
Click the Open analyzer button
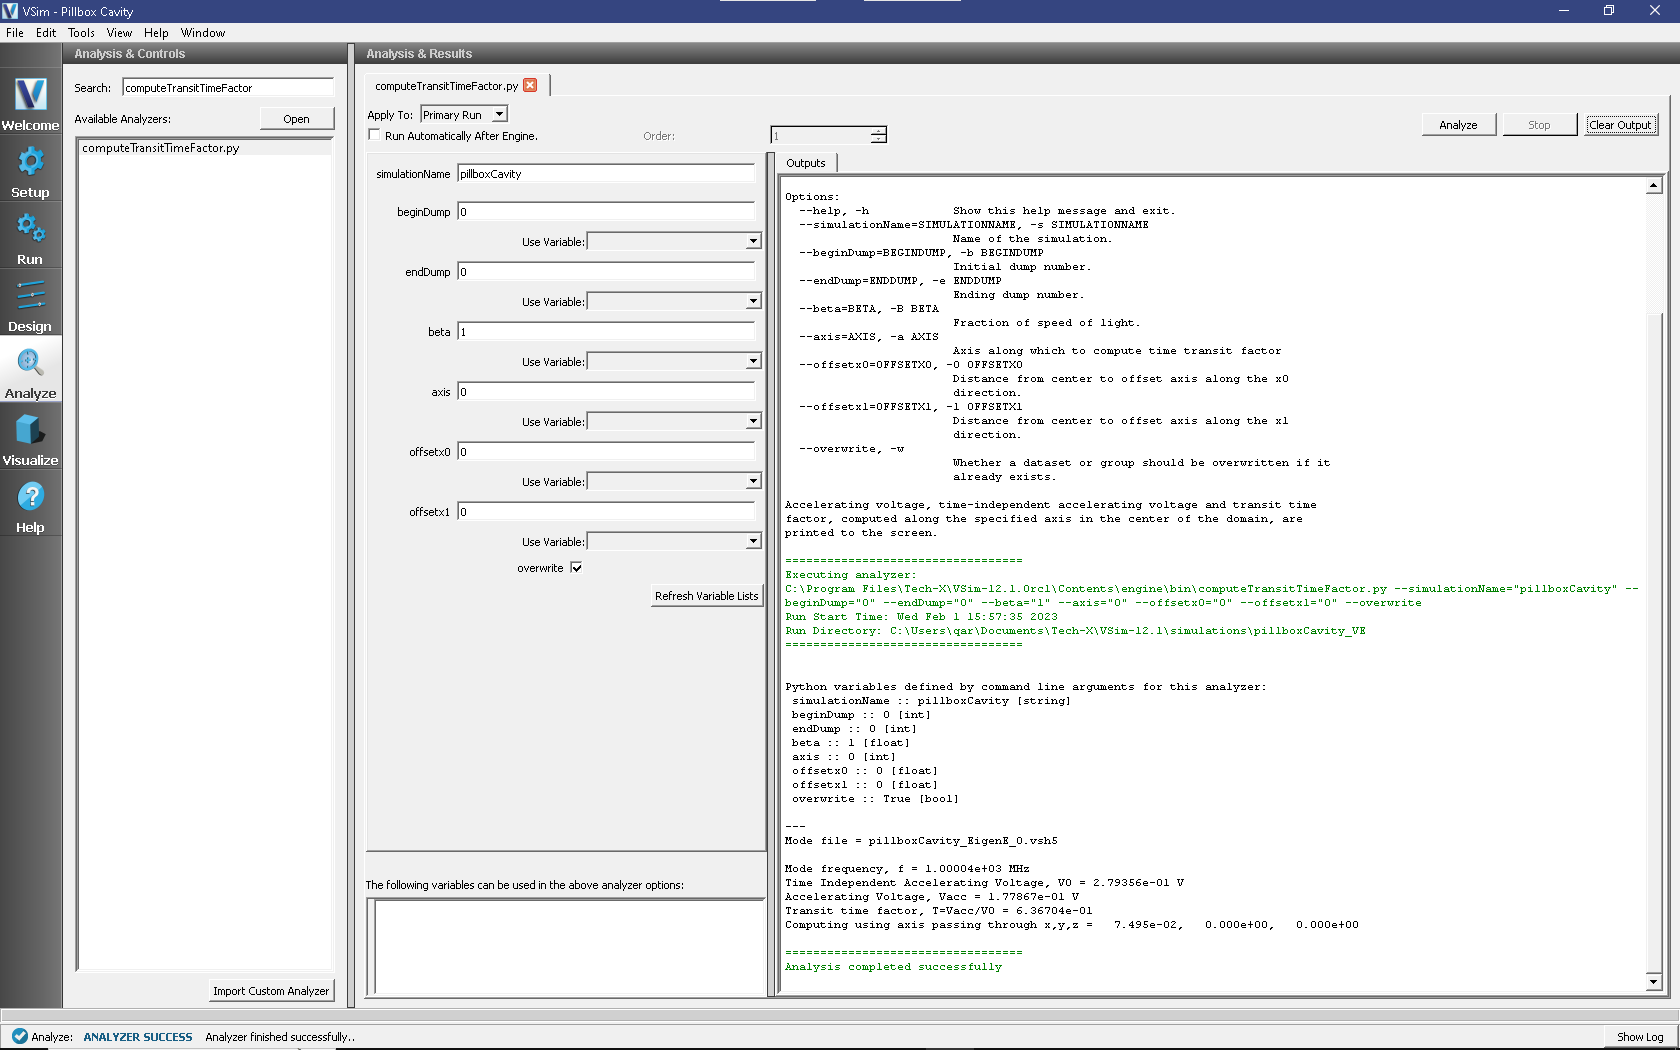(296, 119)
